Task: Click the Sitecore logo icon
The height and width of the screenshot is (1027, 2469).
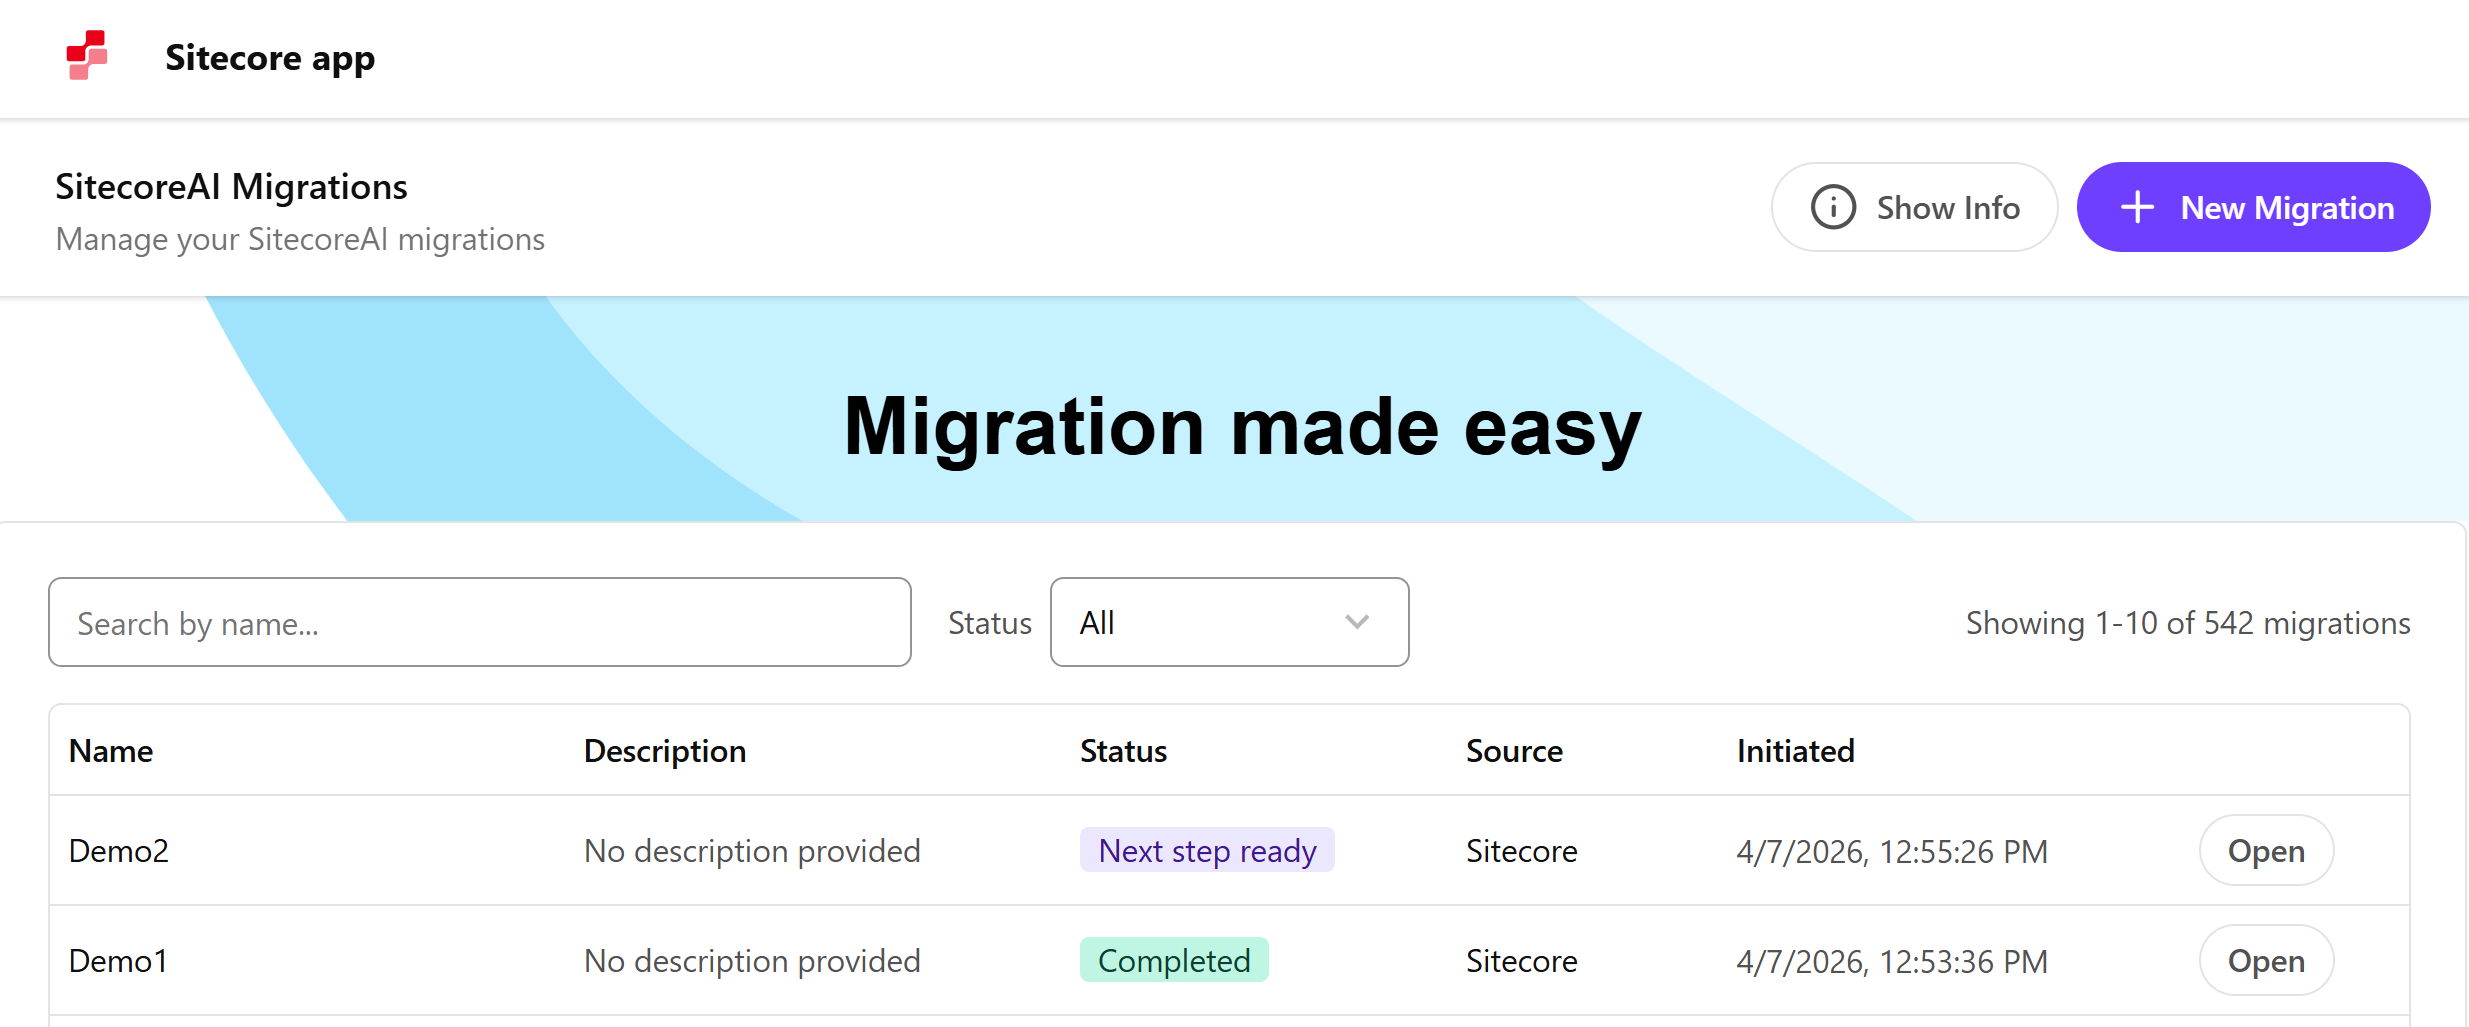Action: [87, 55]
